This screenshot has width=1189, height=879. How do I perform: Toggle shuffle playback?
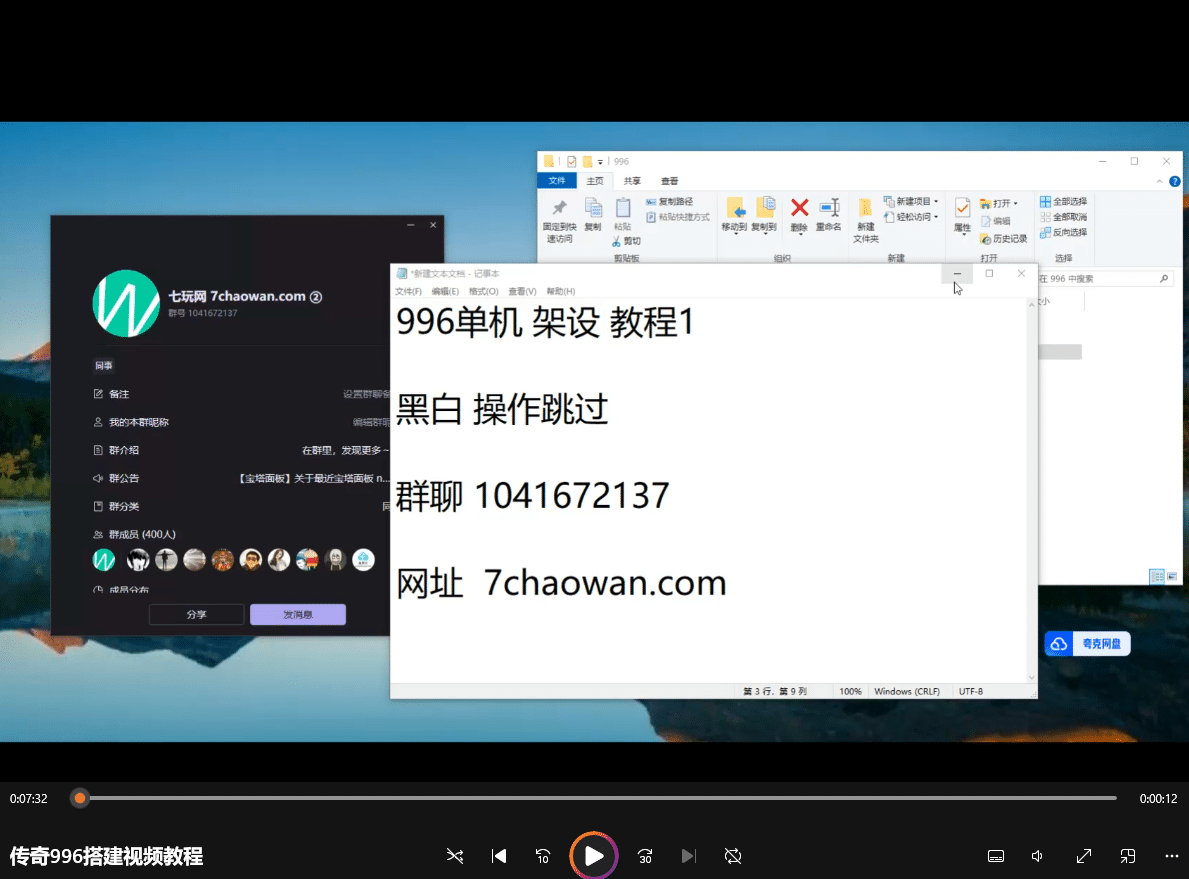click(x=455, y=856)
